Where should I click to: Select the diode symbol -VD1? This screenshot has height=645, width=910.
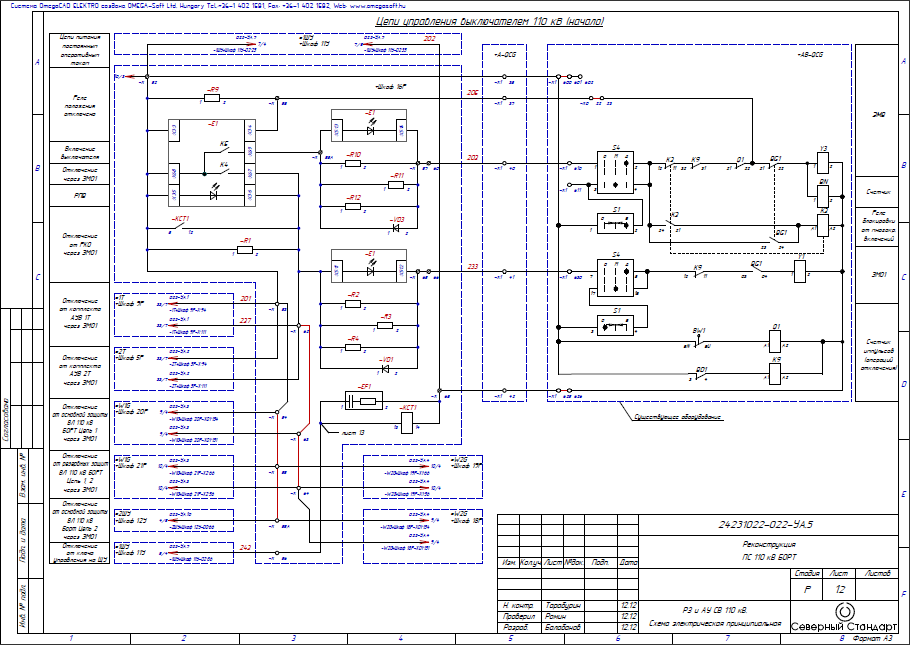click(385, 369)
